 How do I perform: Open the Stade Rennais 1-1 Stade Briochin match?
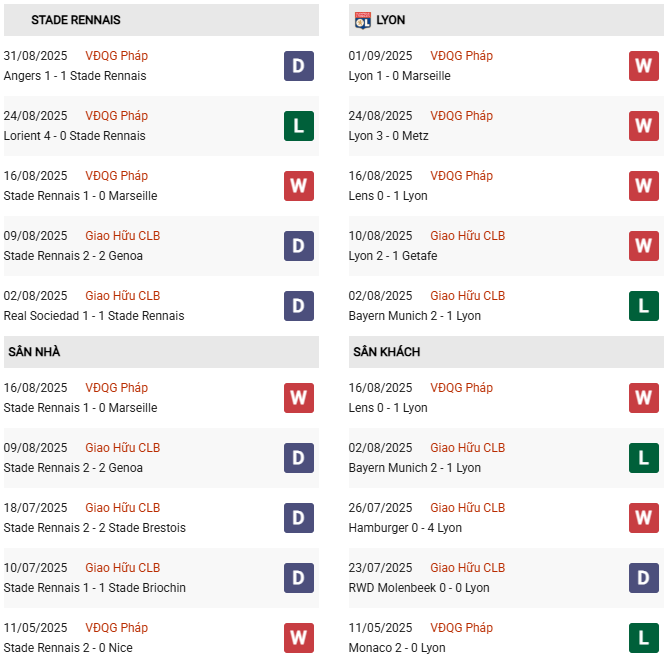(95, 588)
